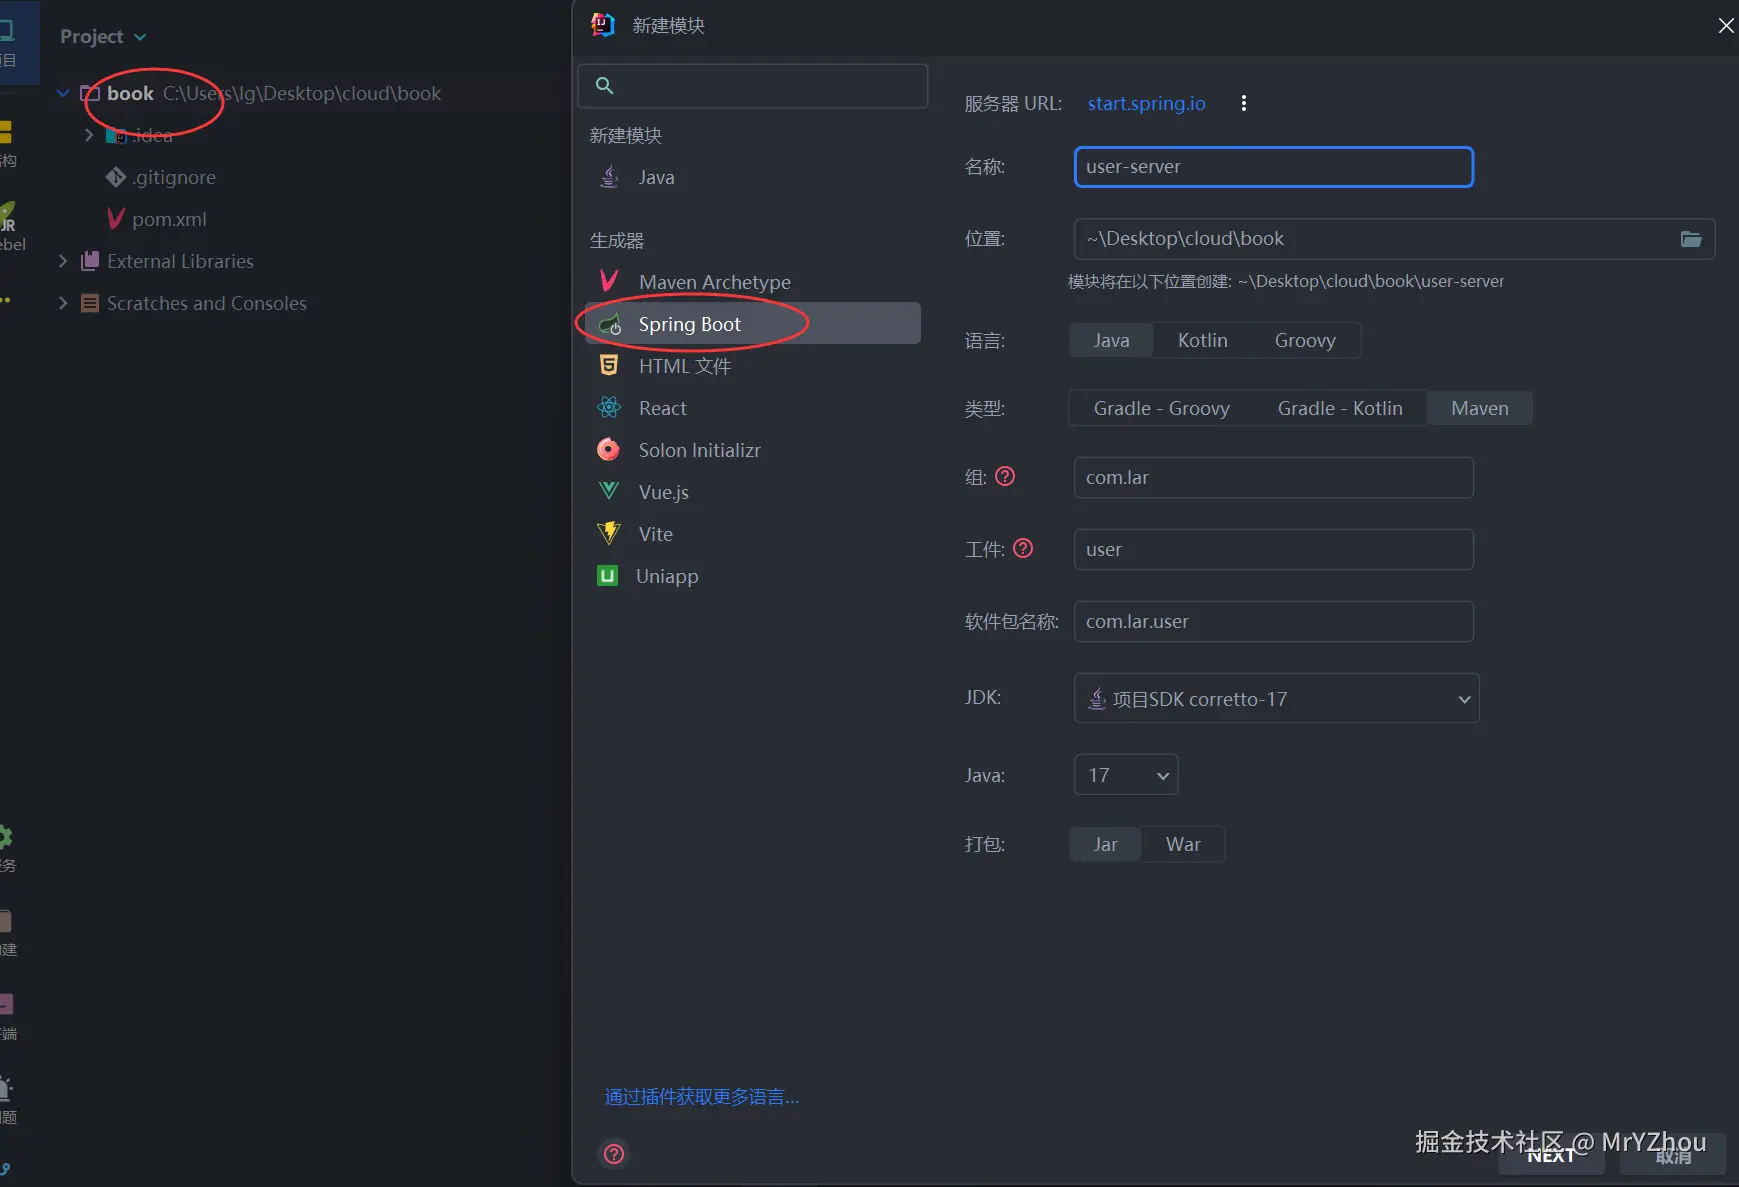
Task: Choose Gradle - Groovy build type
Action: click(x=1161, y=408)
